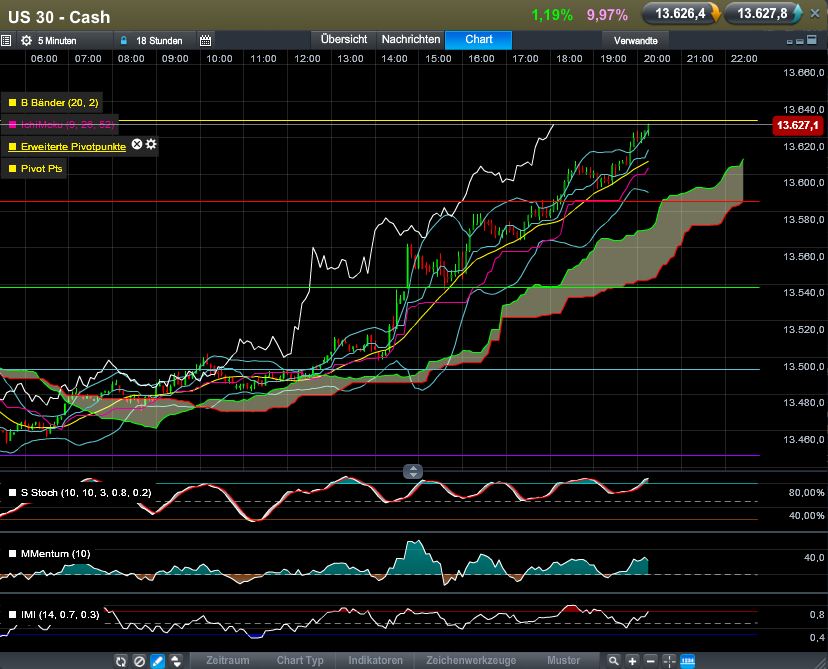Toggle the B Bänder indicator square

tap(12, 103)
